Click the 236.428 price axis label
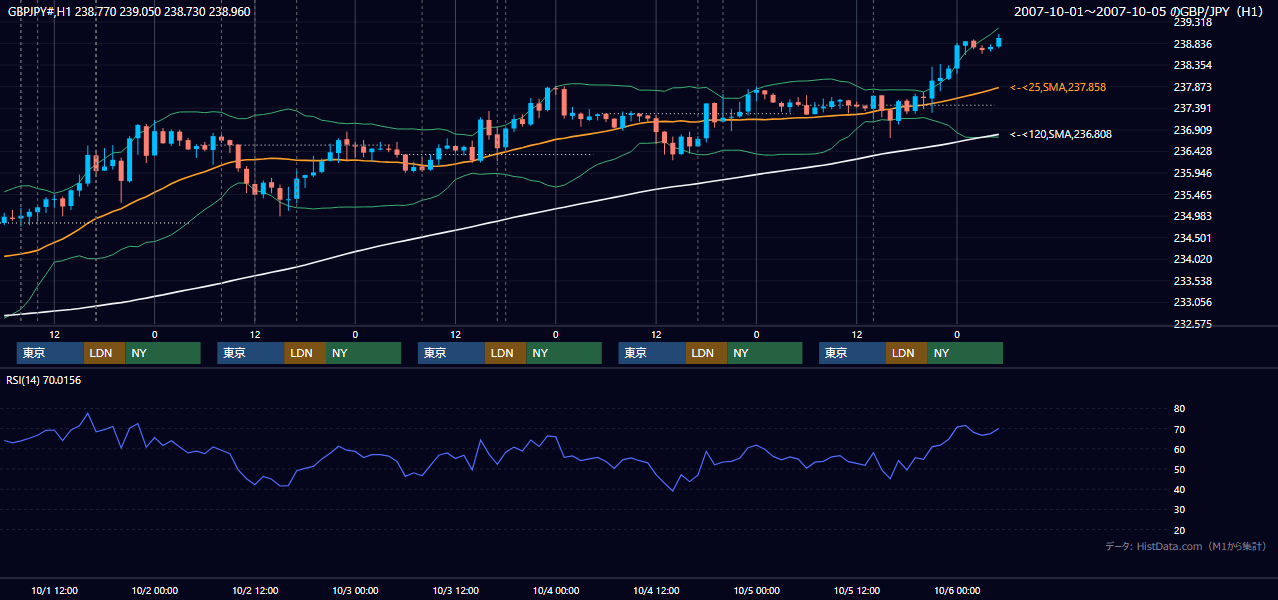This screenshot has width=1278, height=600. 1193,151
